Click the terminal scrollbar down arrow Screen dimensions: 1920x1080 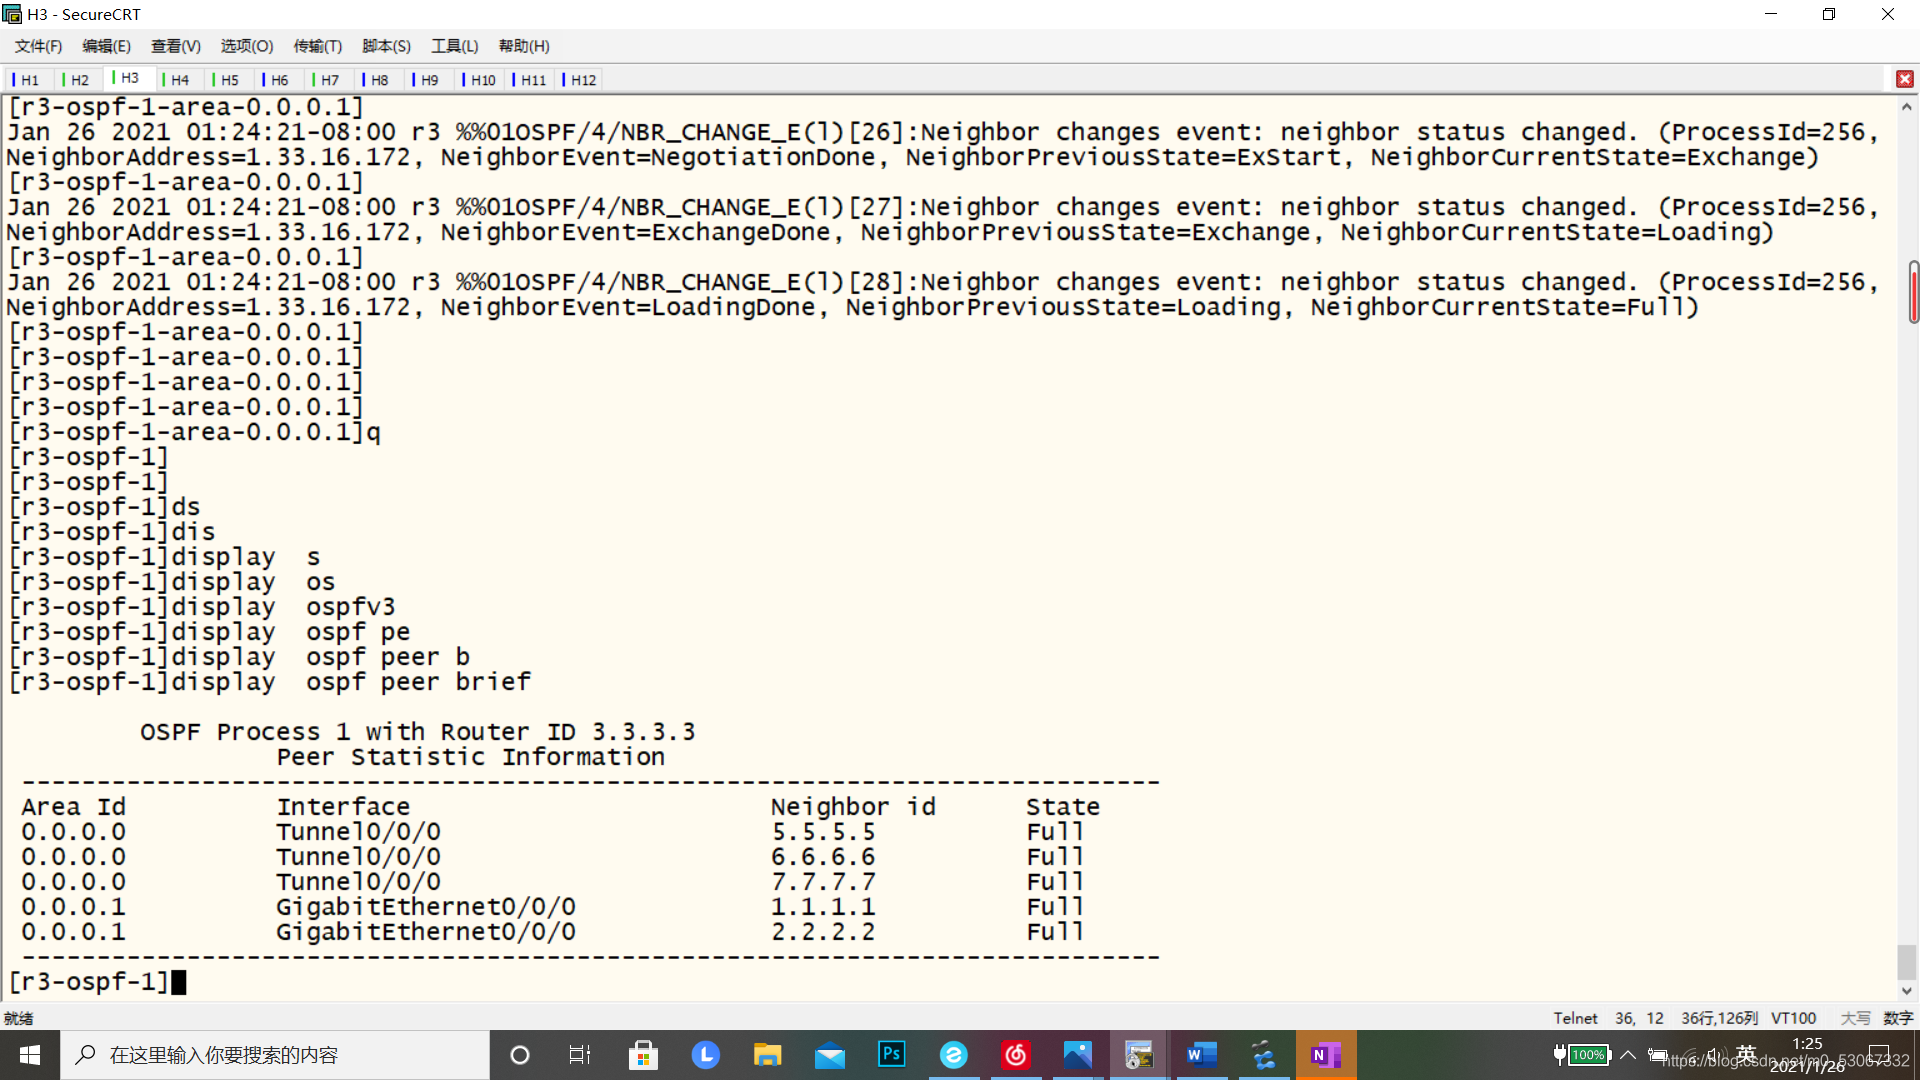click(1907, 990)
